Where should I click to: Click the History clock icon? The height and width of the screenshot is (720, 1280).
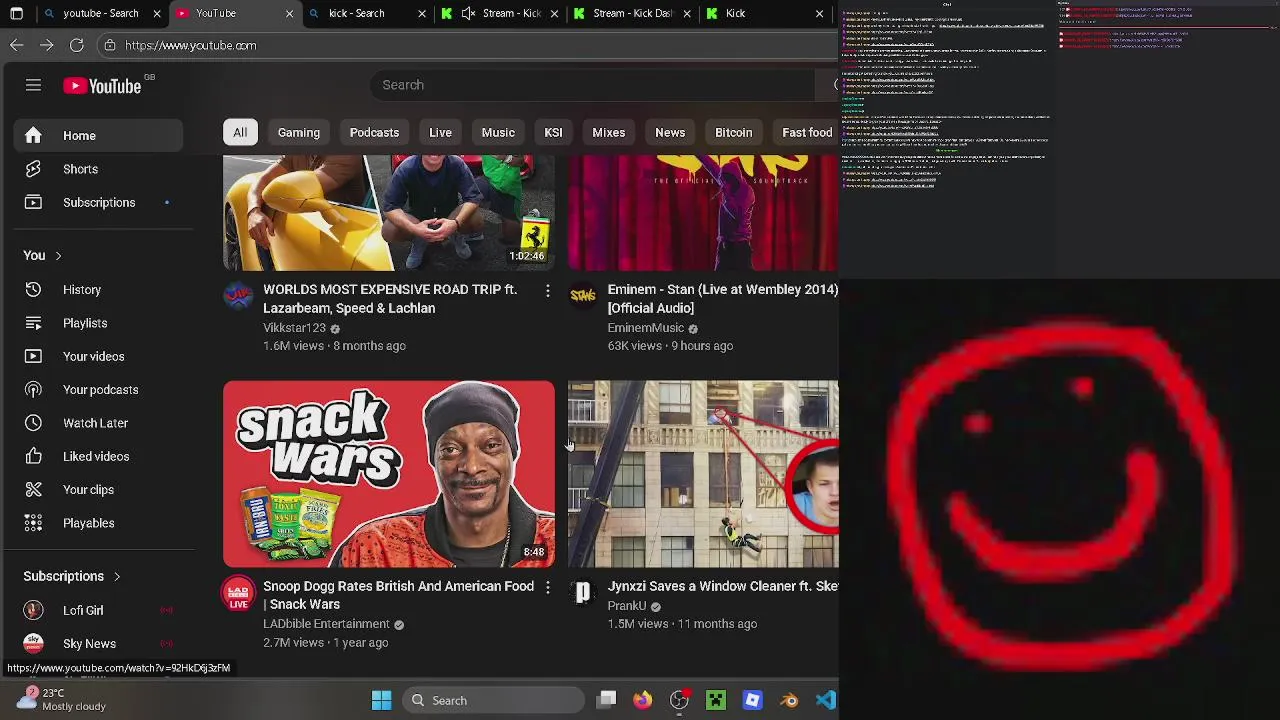click(x=33, y=289)
